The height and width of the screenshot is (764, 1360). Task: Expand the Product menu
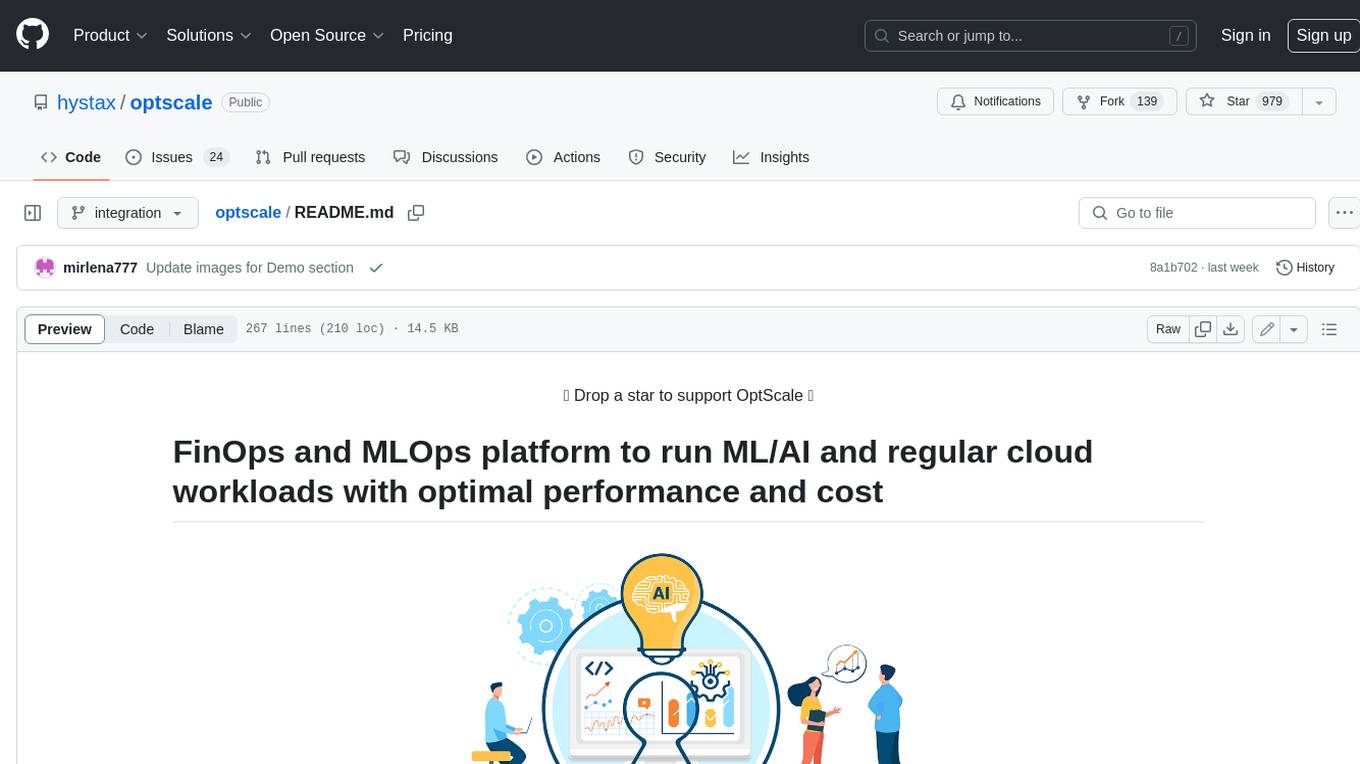[110, 35]
